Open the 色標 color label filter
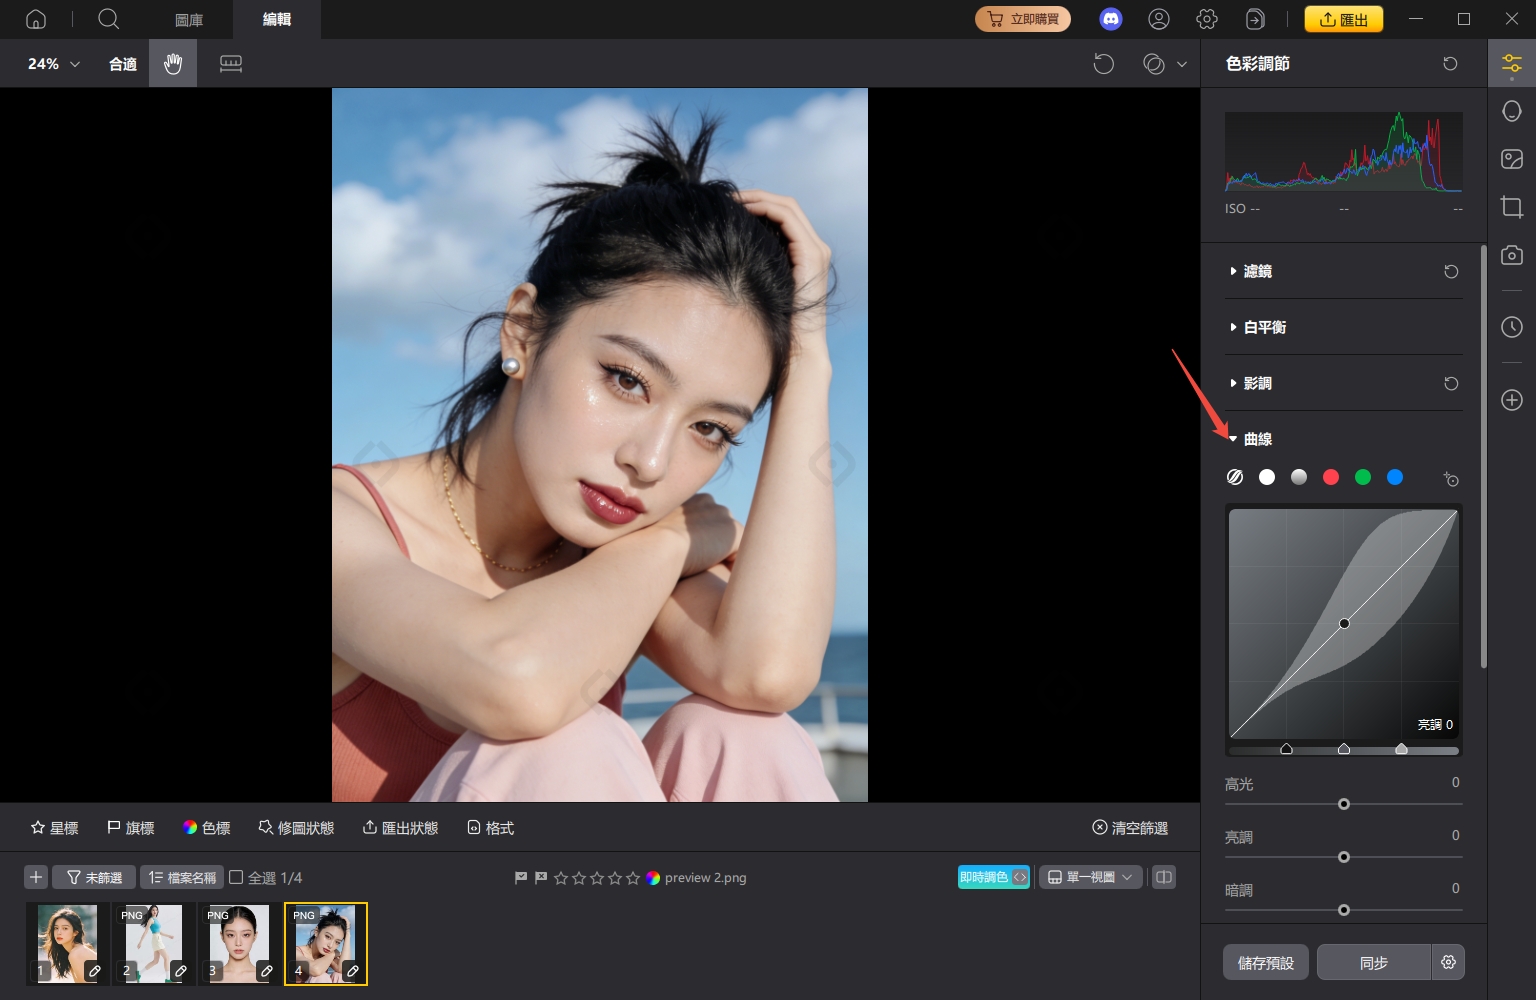Viewport: 1536px width, 1000px height. point(206,827)
